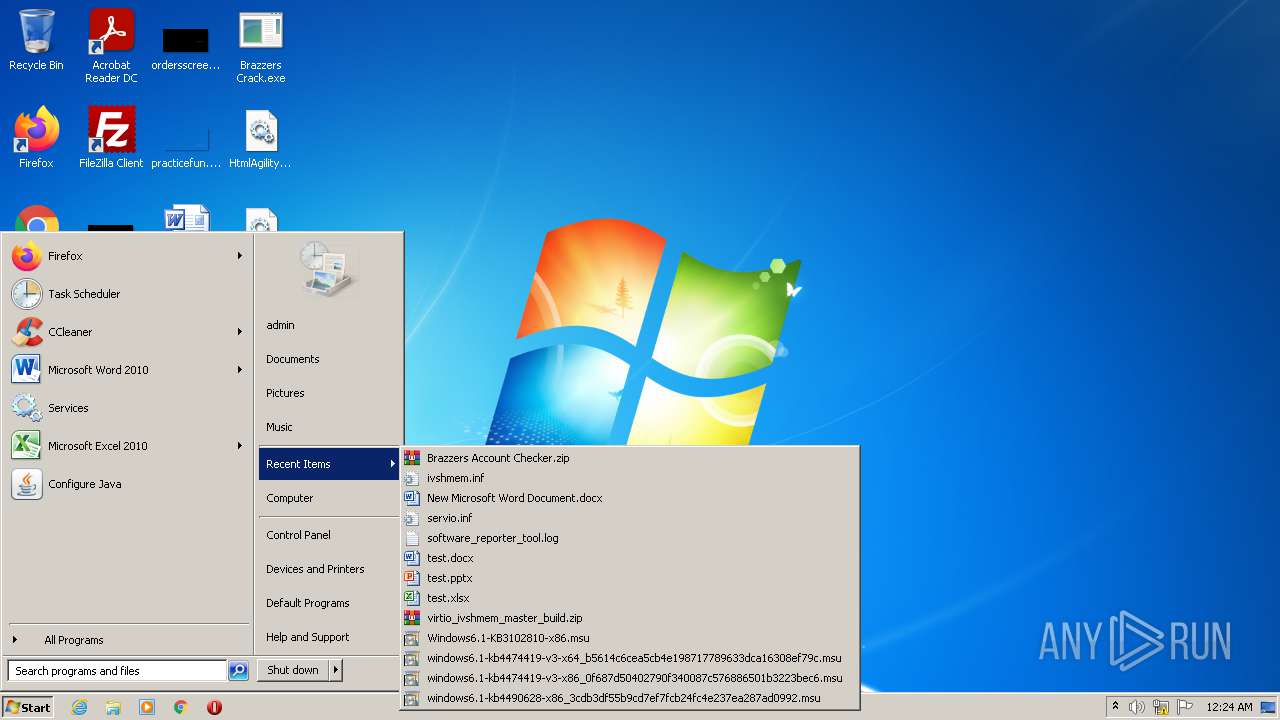Viewport: 1280px width, 720px height.
Task: Launch Acrobat Reader DC from desktop
Action: (111, 45)
